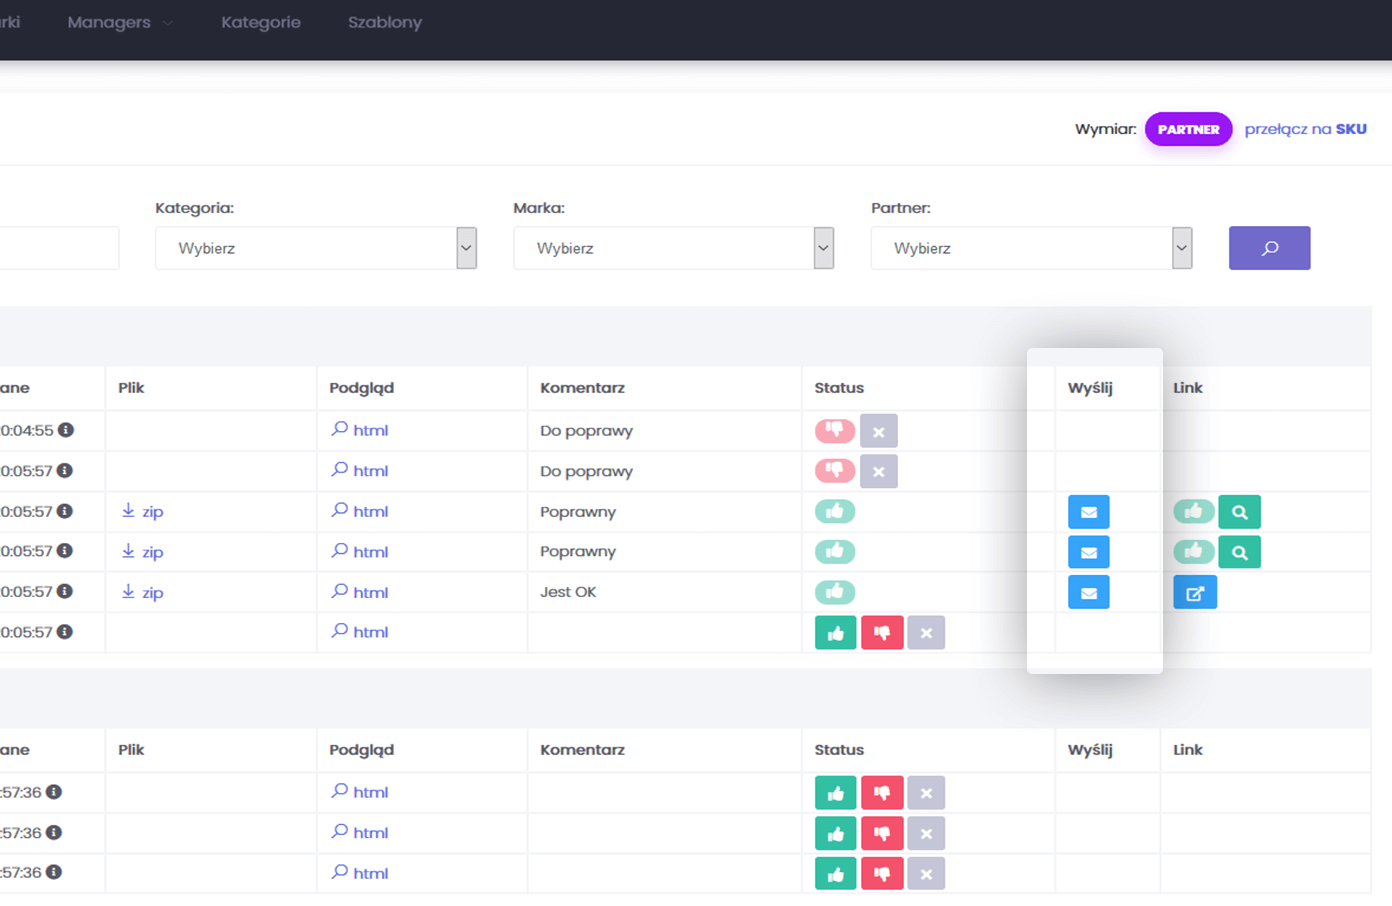Click Link column thumbs-up in first Poprawny row
This screenshot has height=906, width=1392.
pos(1194,511)
